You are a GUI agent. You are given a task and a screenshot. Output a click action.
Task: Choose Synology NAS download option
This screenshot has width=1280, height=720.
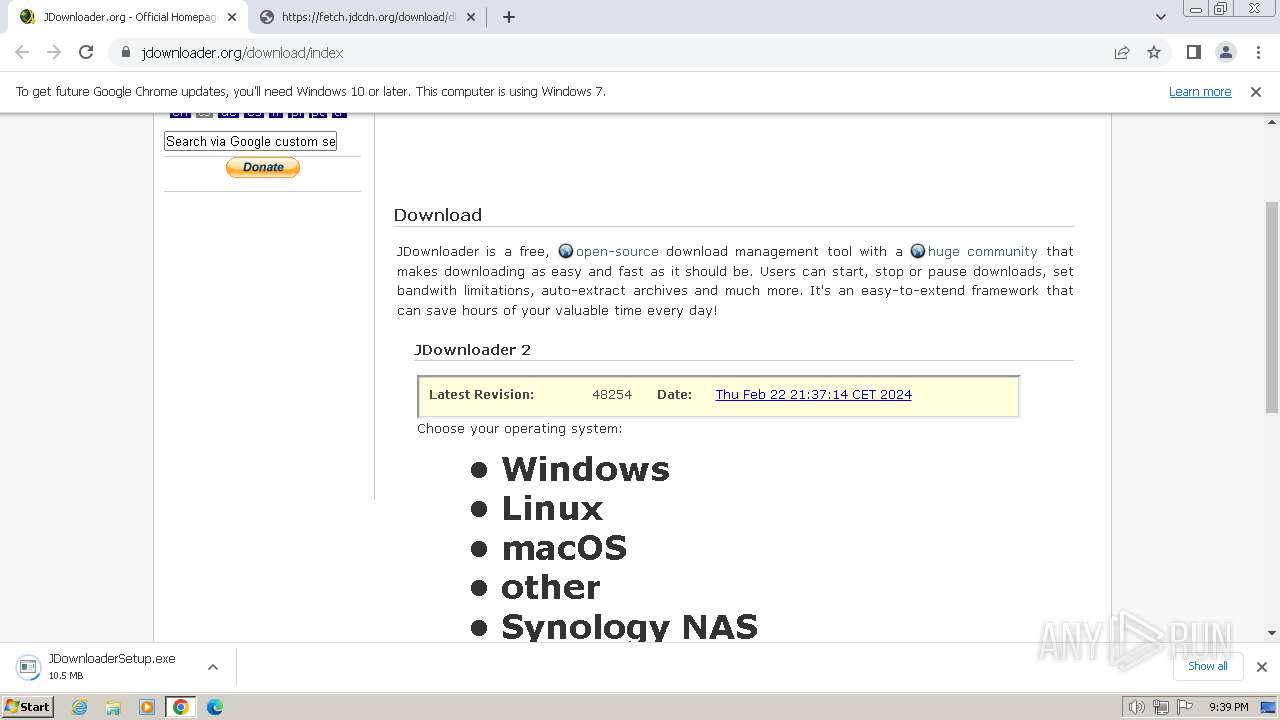coord(629,626)
